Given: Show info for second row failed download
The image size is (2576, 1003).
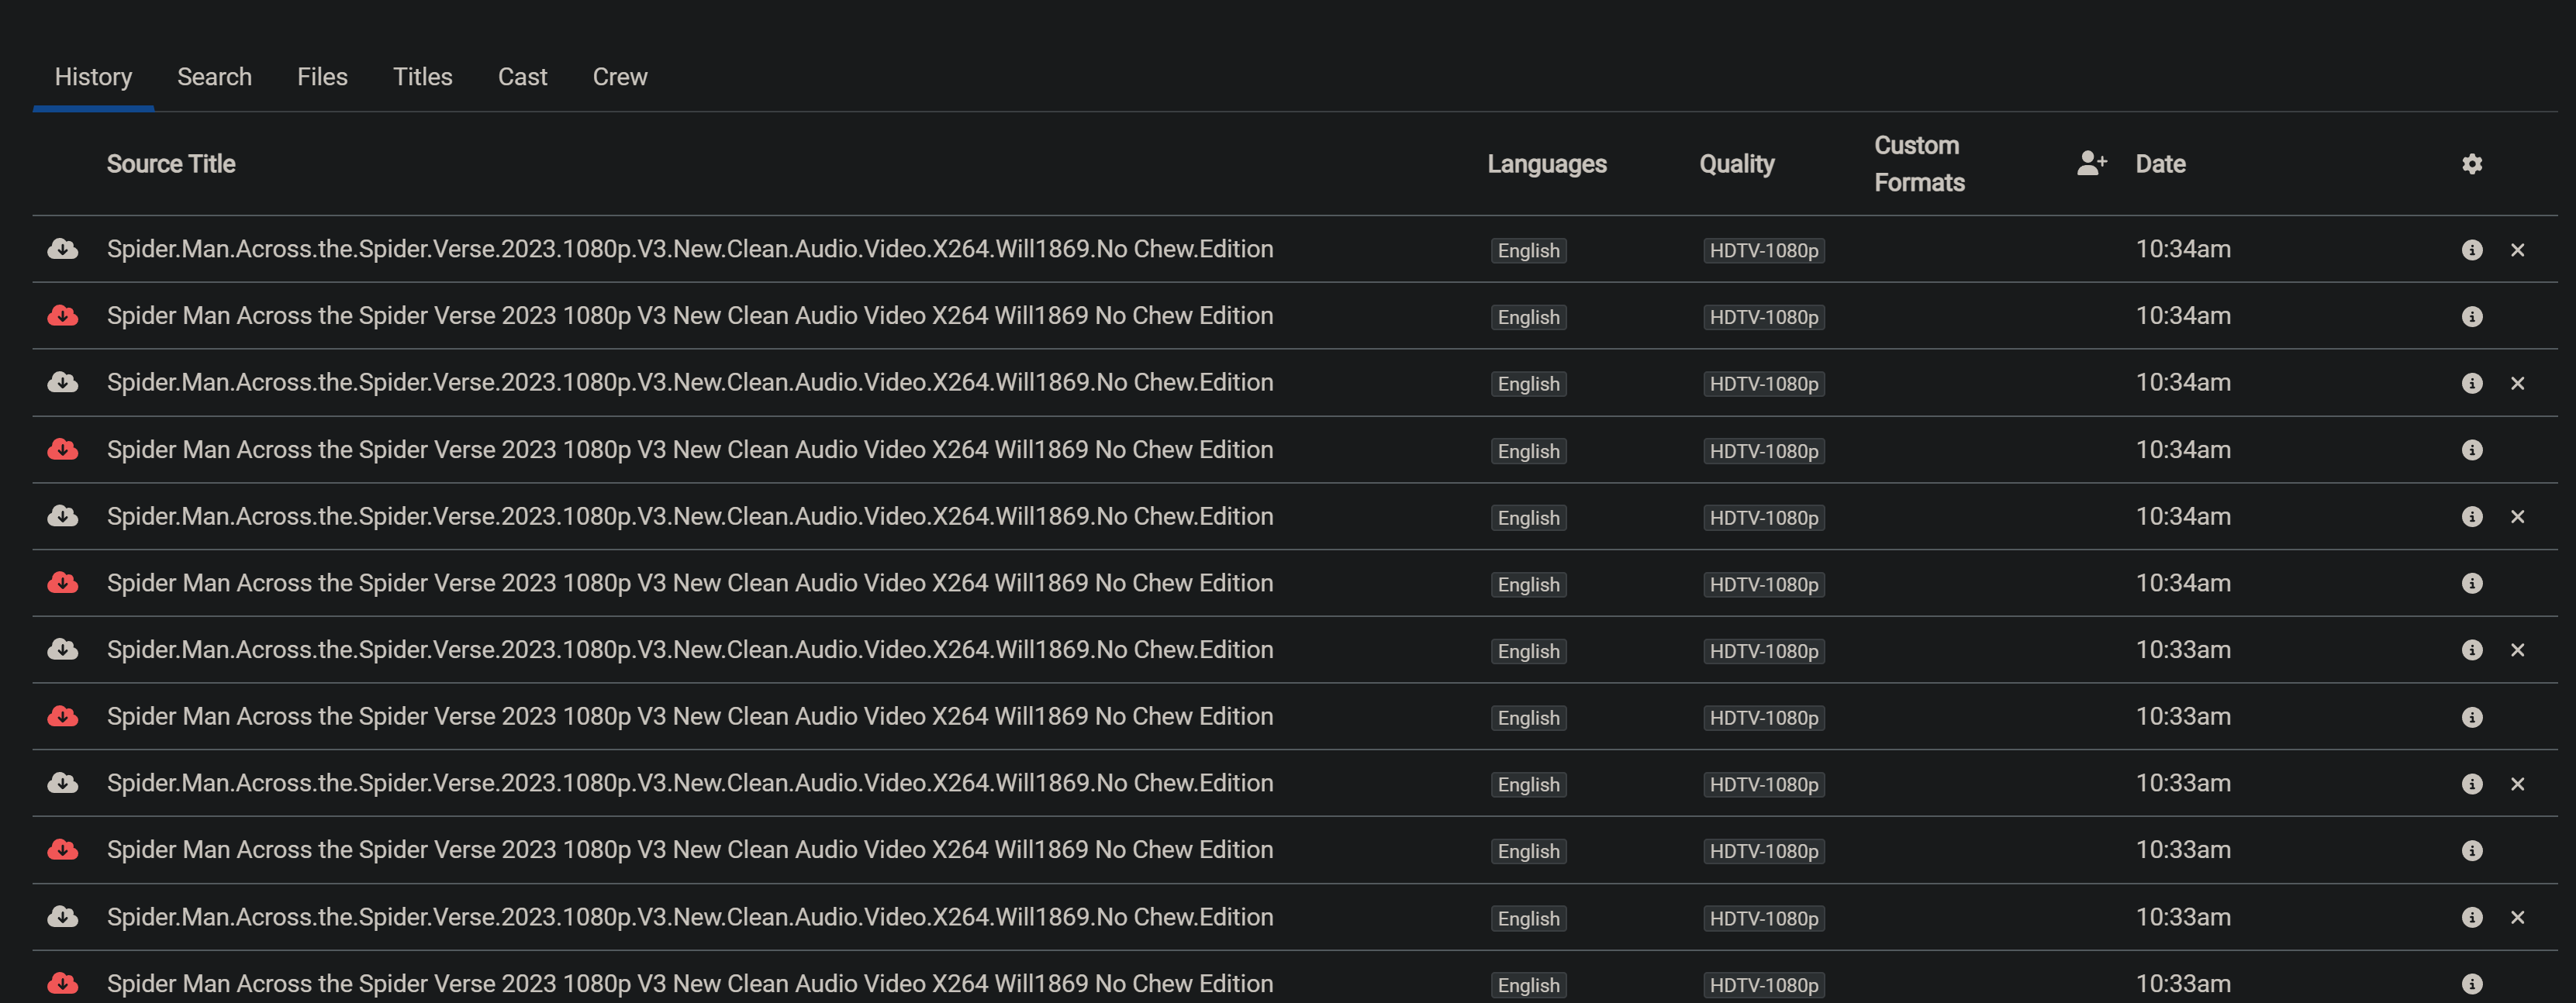Looking at the screenshot, I should click(2471, 317).
